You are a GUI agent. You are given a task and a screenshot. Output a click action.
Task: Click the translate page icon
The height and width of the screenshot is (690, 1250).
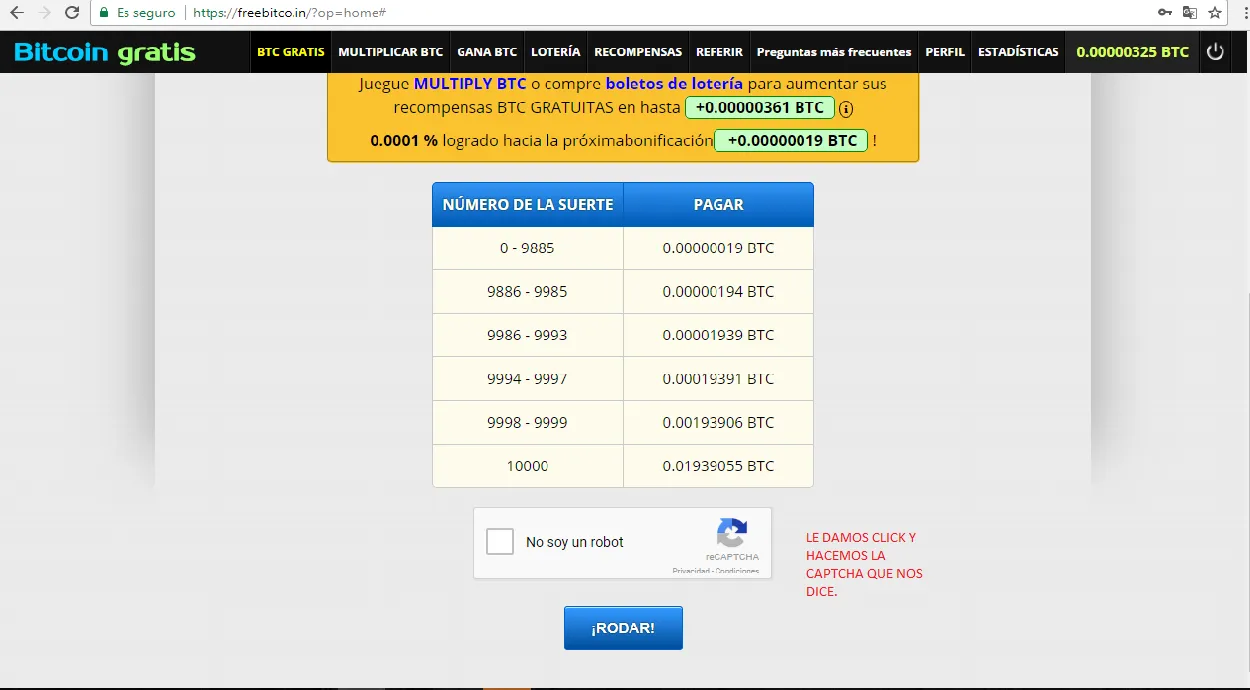[x=1190, y=13]
